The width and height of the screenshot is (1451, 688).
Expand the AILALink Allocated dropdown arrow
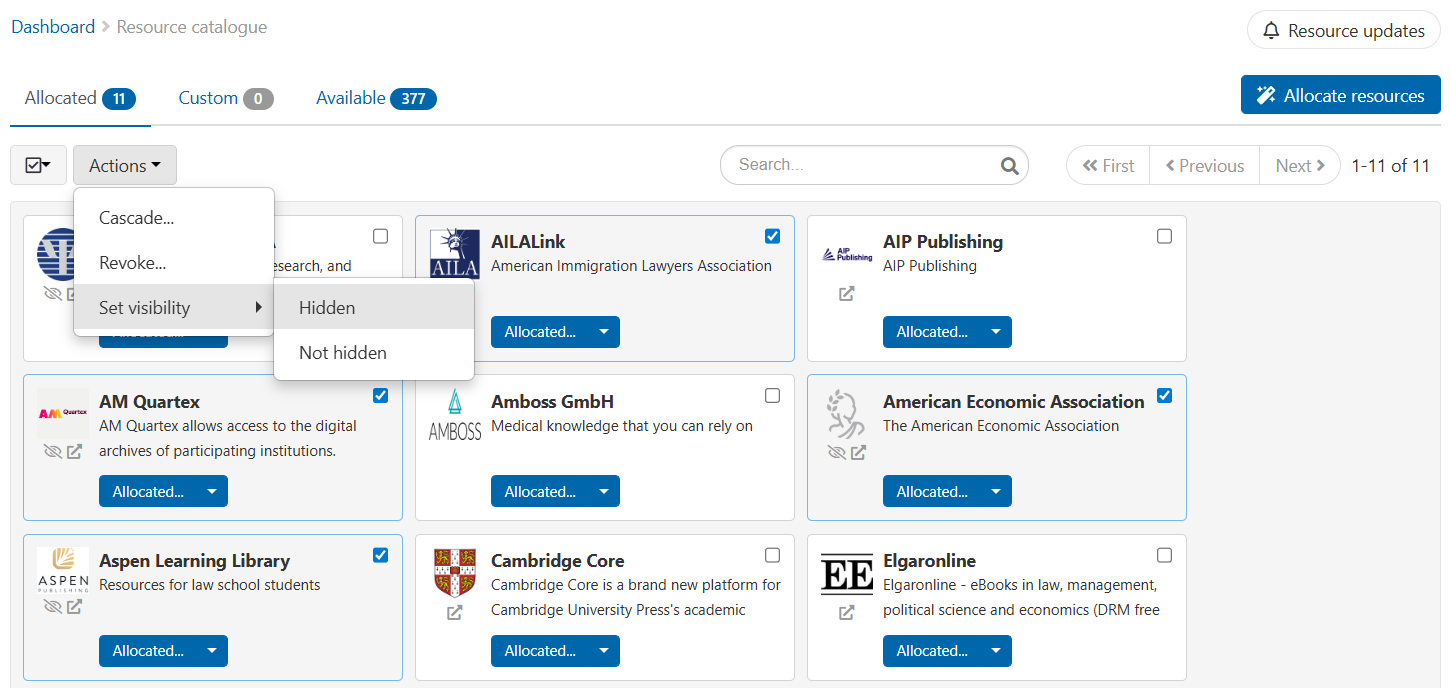(x=604, y=332)
